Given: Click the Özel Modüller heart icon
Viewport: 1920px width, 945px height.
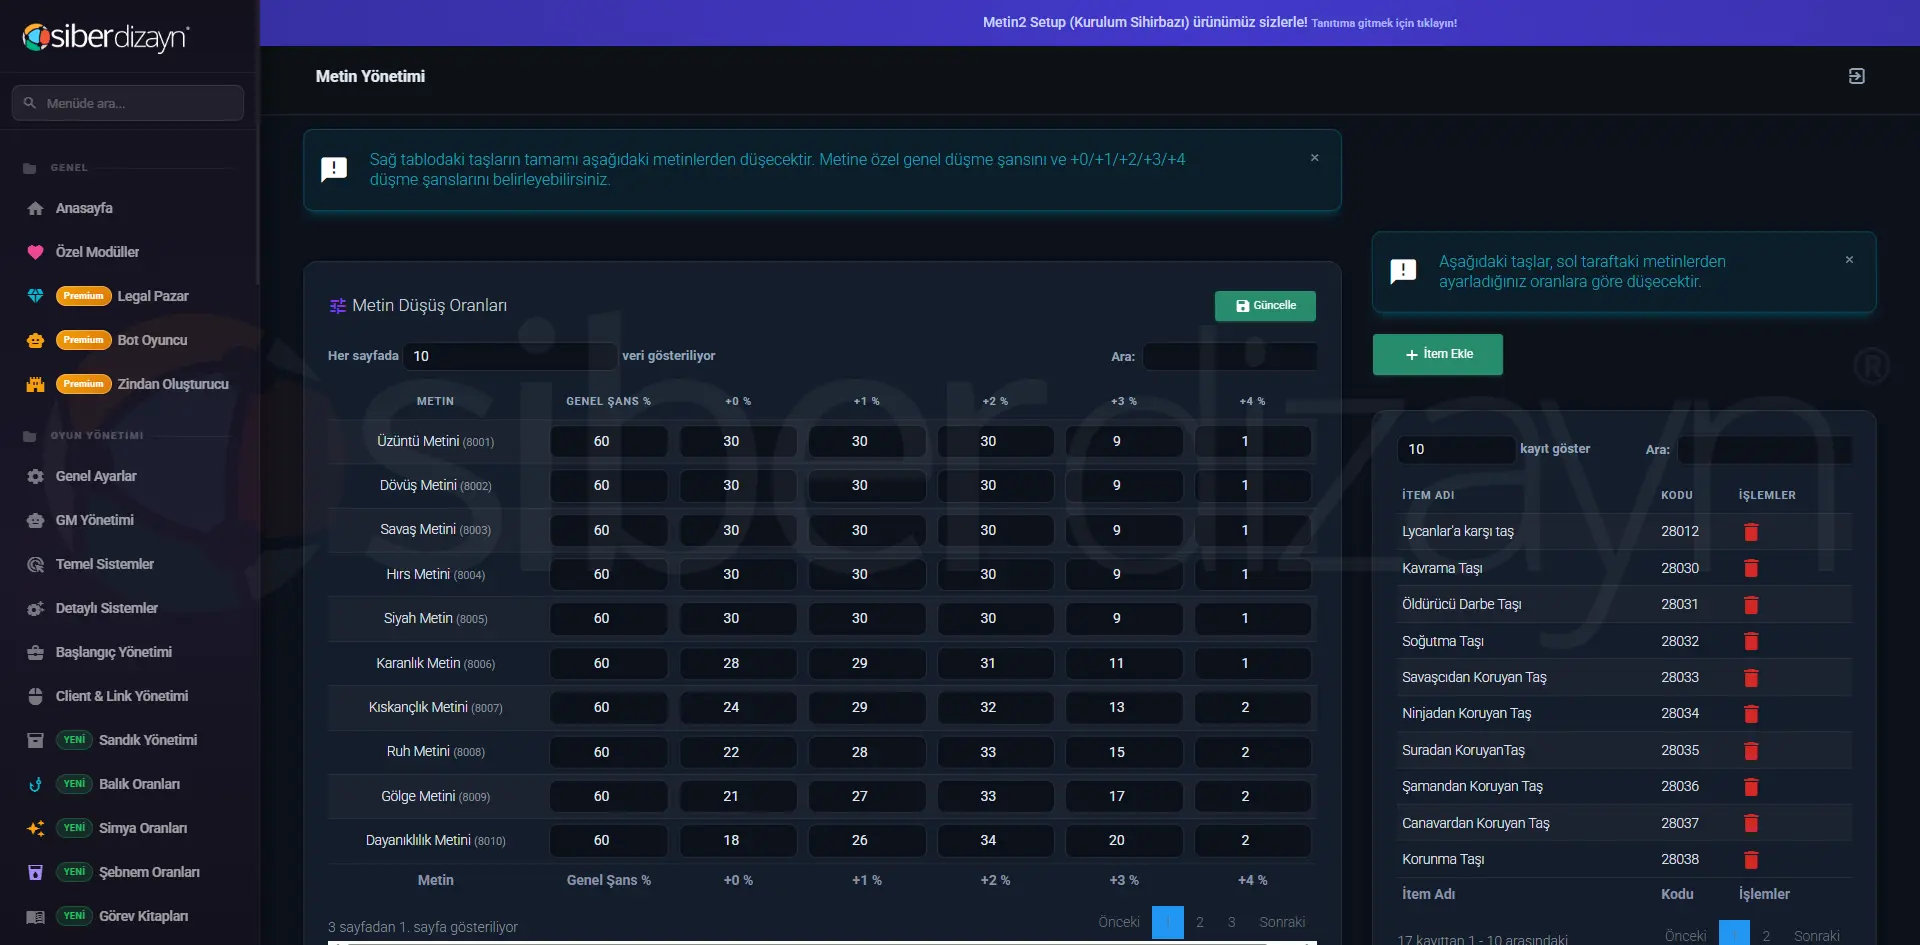Looking at the screenshot, I should click(x=36, y=252).
